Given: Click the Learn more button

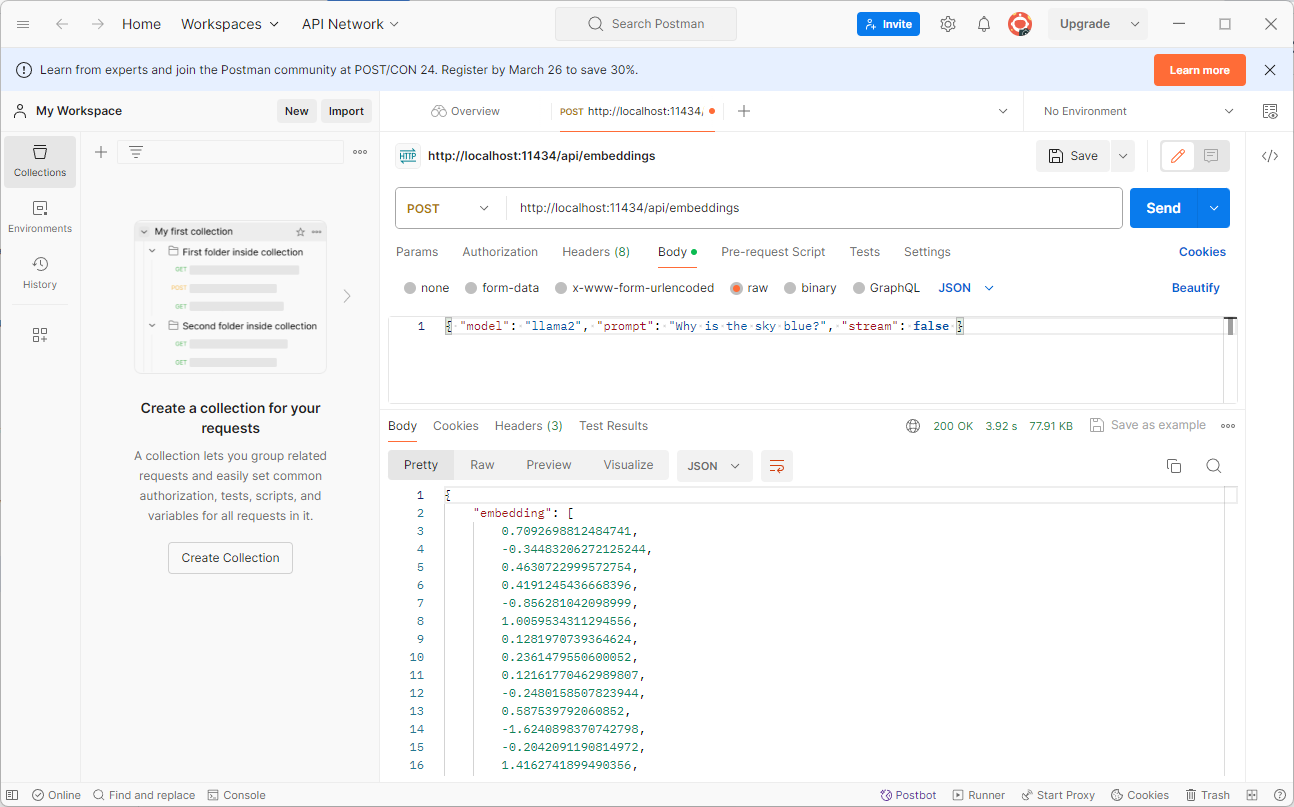Looking at the screenshot, I should point(1200,70).
